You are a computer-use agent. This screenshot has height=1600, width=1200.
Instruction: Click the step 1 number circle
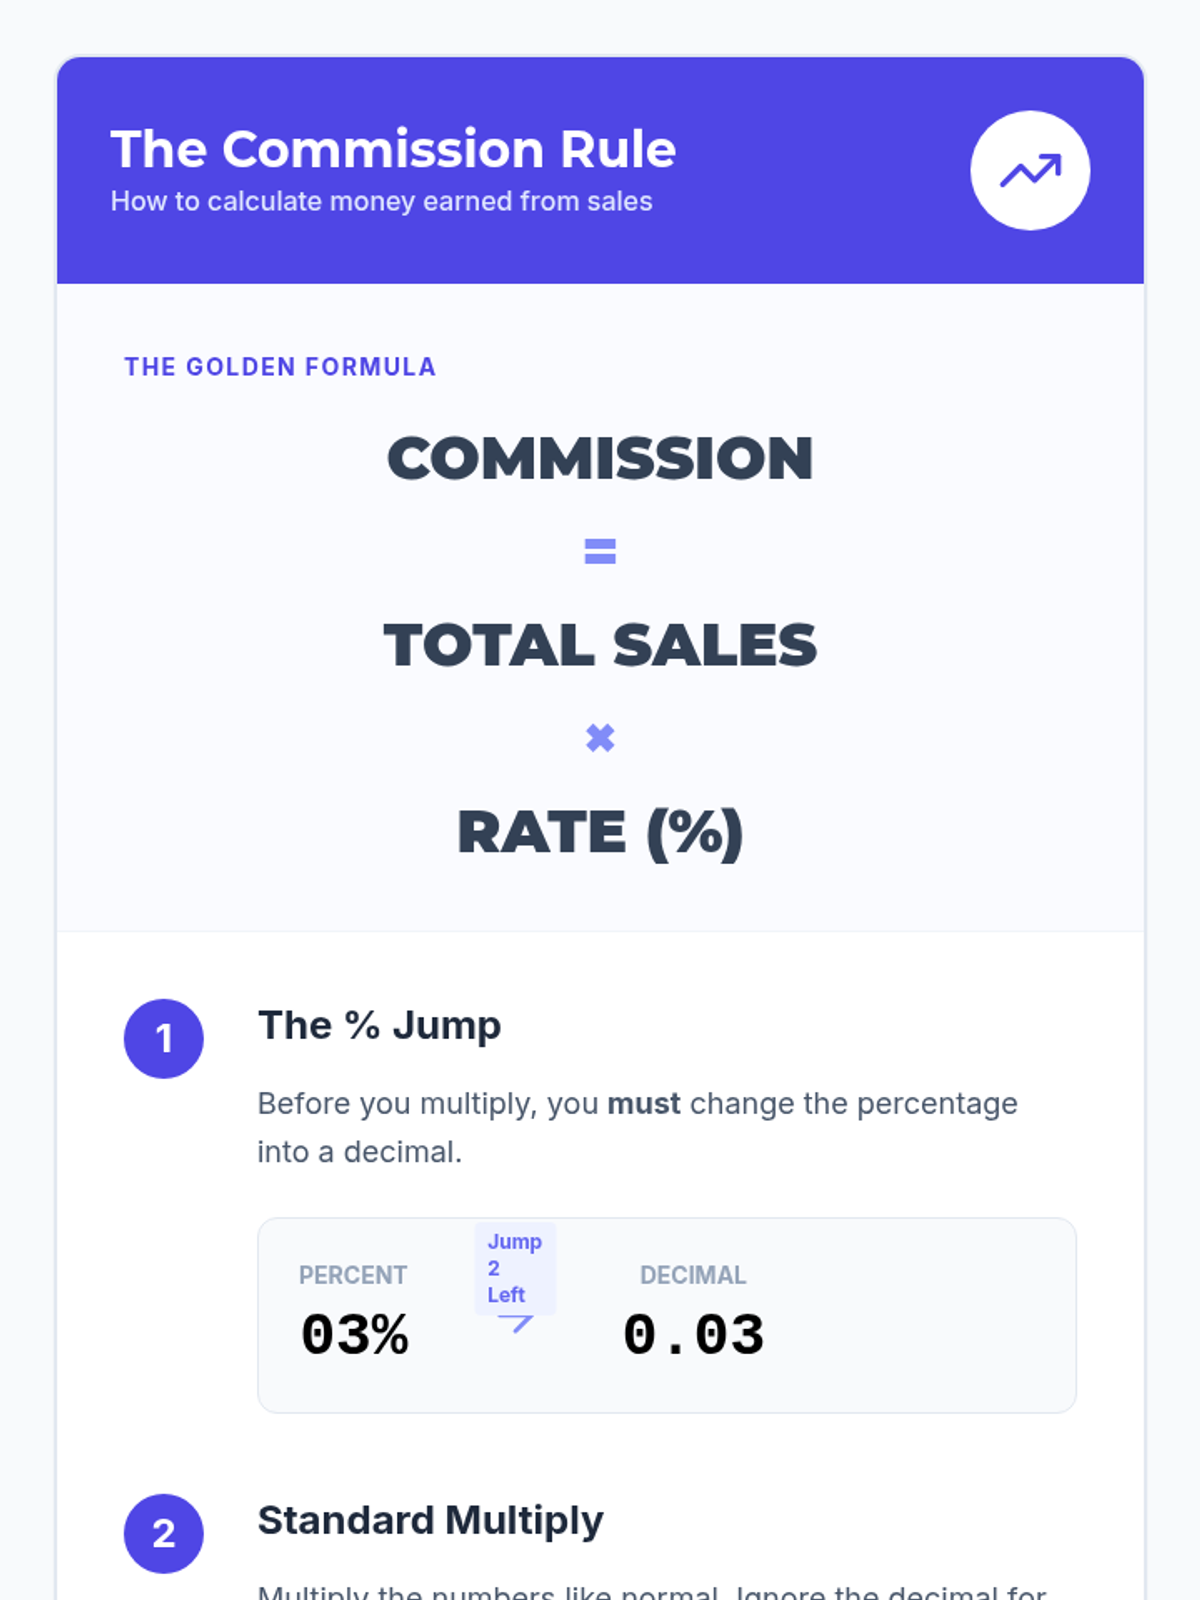[164, 1038]
